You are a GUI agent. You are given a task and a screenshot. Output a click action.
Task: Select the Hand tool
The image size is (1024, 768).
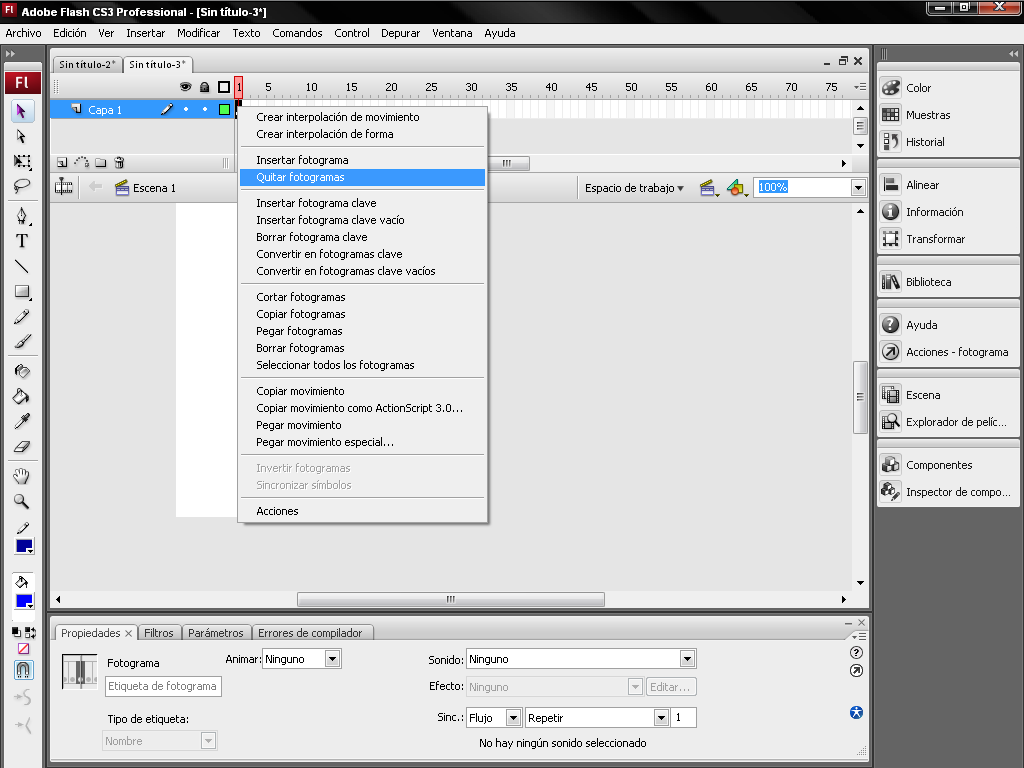pos(22,476)
